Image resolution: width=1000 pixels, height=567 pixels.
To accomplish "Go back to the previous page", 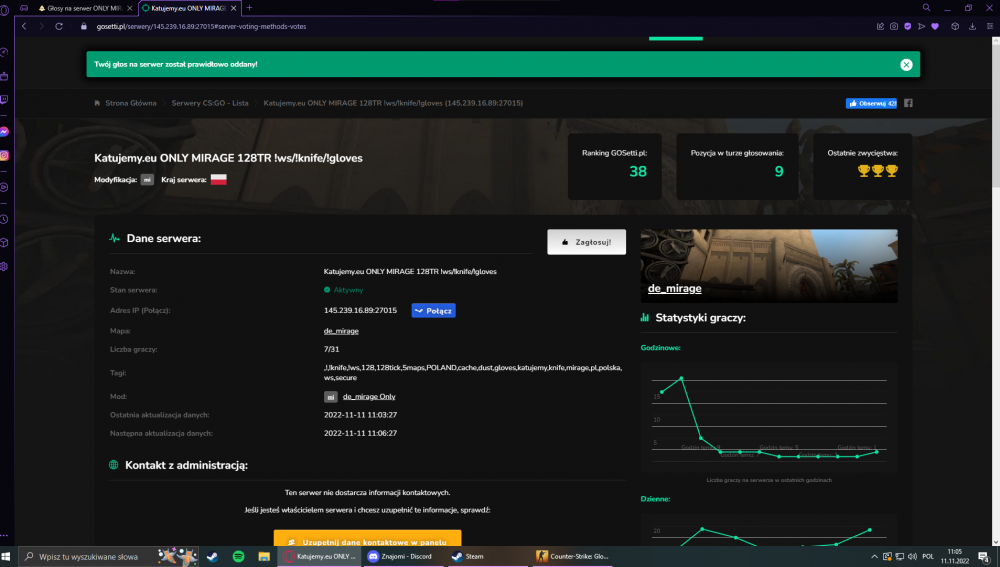I will [24, 26].
